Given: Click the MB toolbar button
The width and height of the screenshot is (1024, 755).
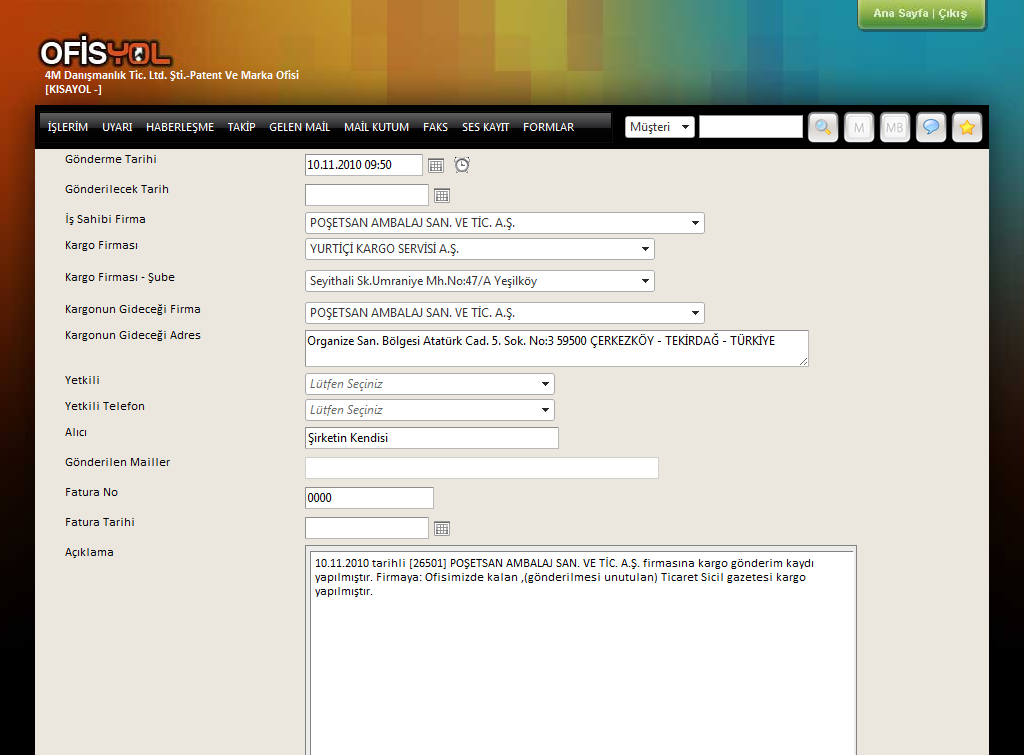Looking at the screenshot, I should (895, 127).
